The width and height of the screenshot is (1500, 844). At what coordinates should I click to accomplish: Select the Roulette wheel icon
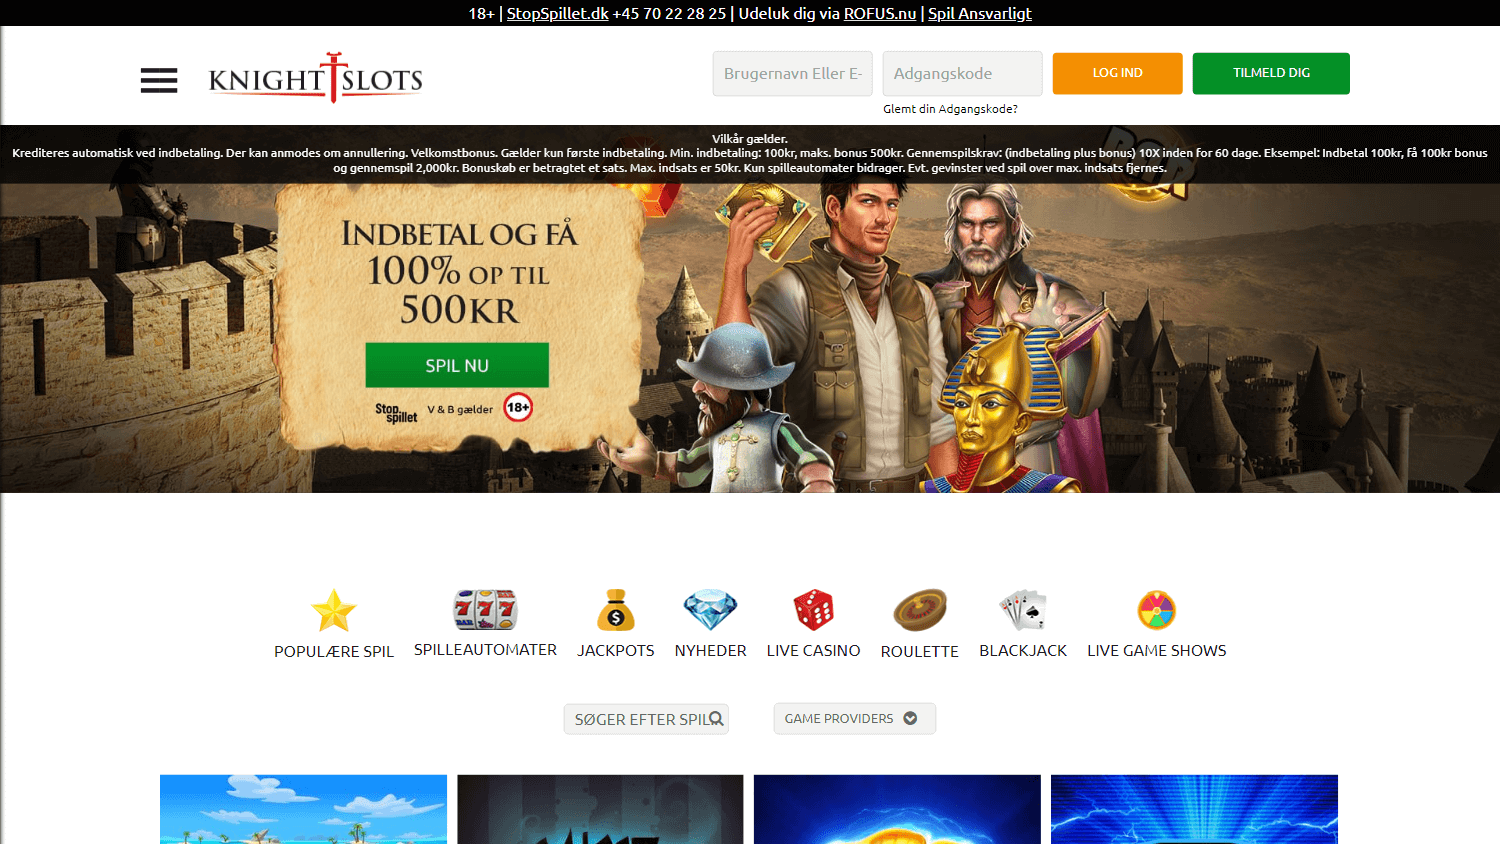(x=920, y=610)
